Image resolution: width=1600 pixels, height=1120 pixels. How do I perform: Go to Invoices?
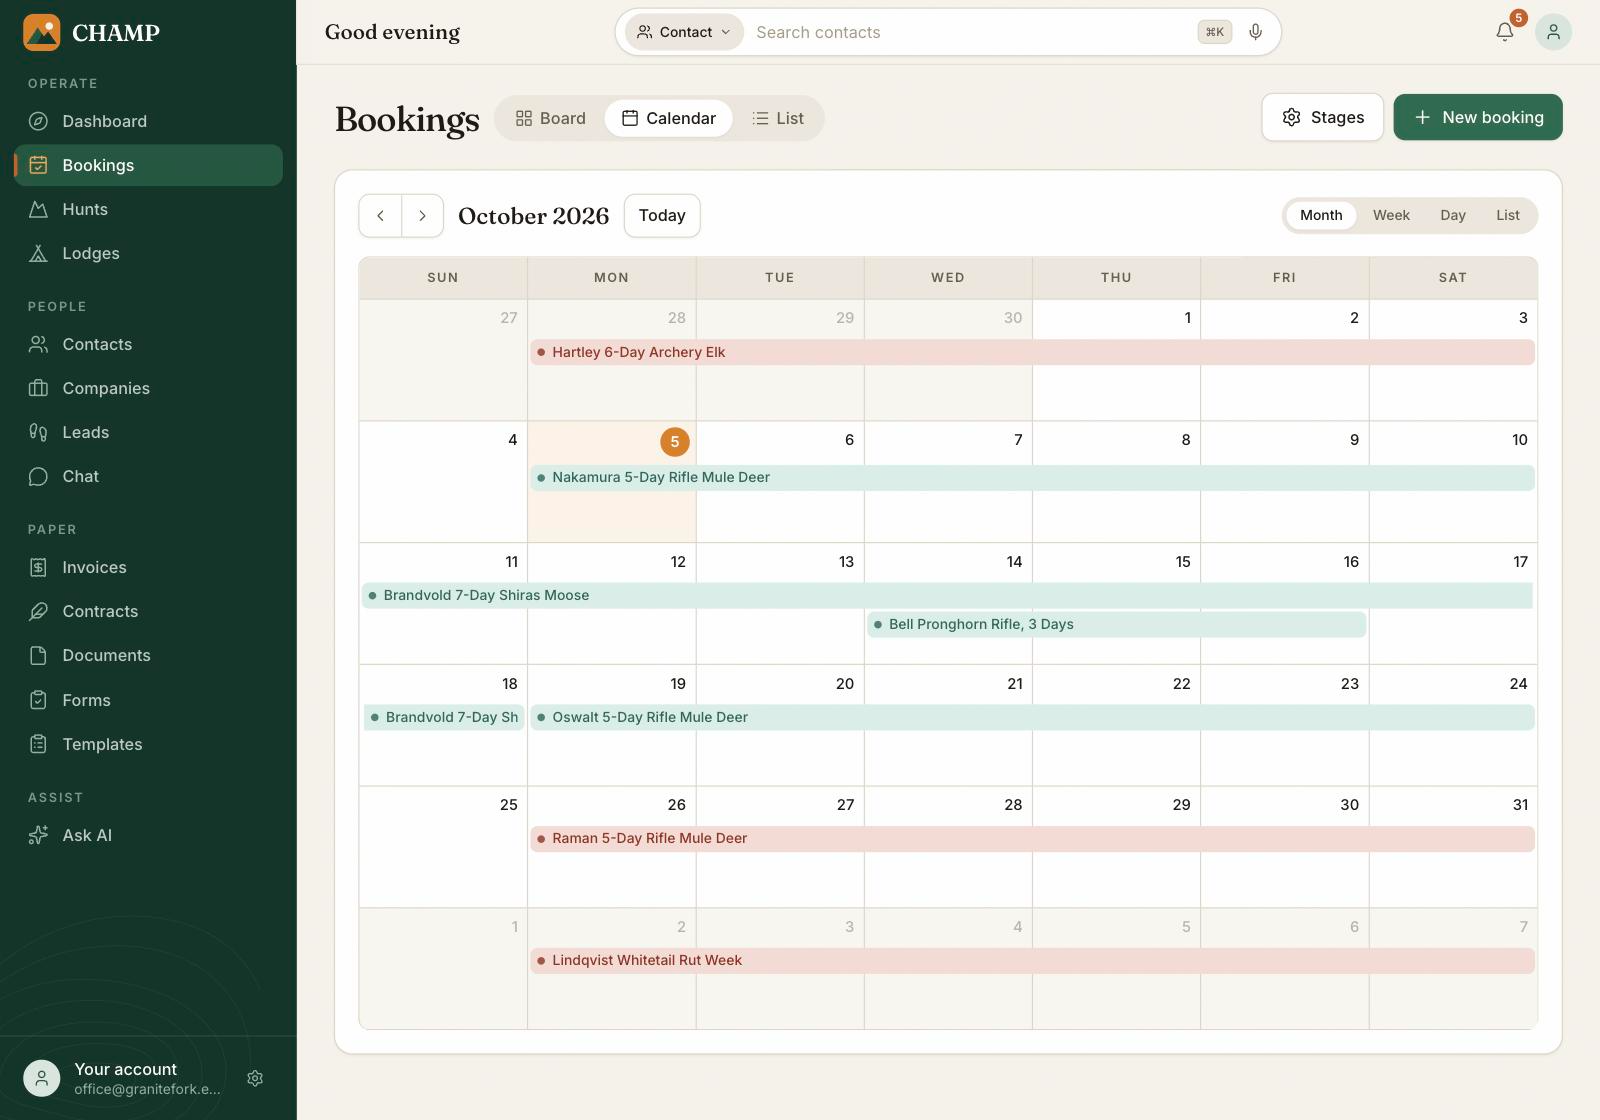(148, 567)
